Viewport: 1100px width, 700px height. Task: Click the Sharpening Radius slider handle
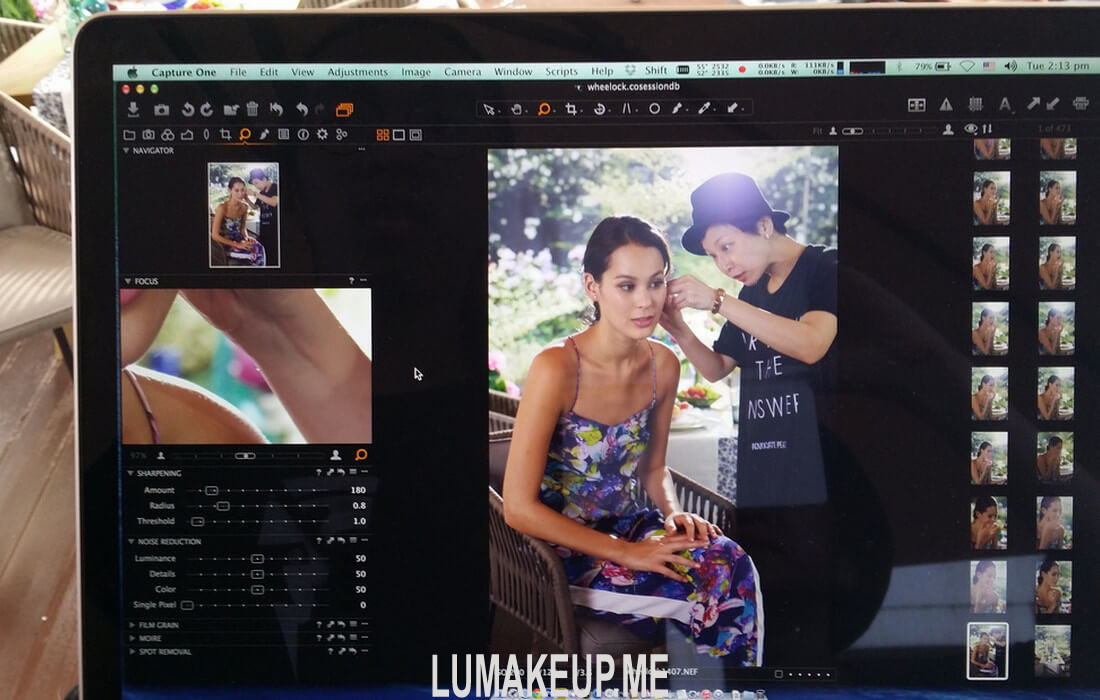click(x=223, y=506)
